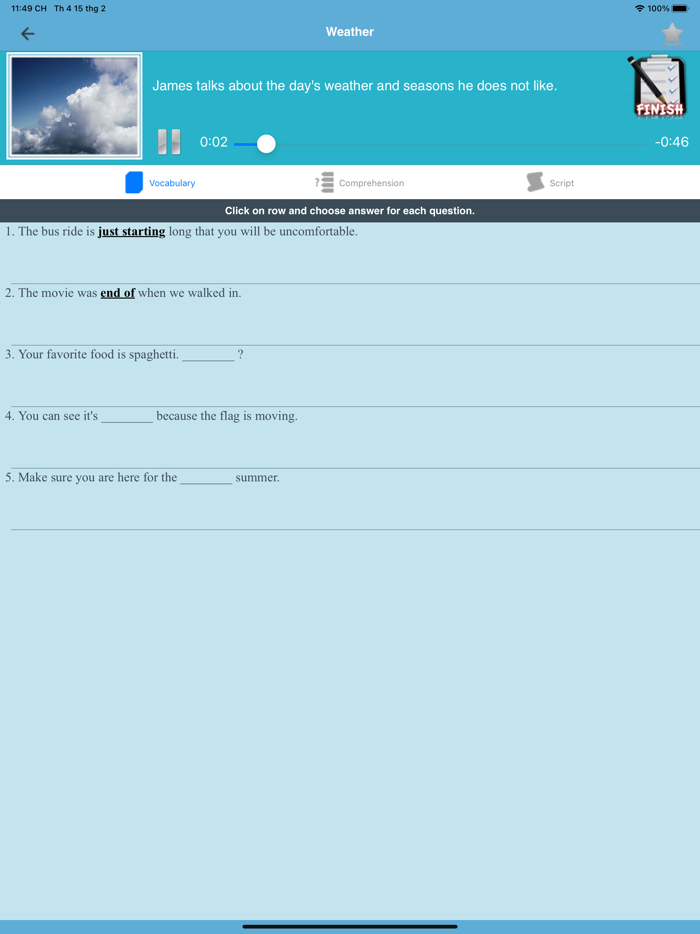The height and width of the screenshot is (934, 700).
Task: Pause the audio playback
Action: (169, 142)
